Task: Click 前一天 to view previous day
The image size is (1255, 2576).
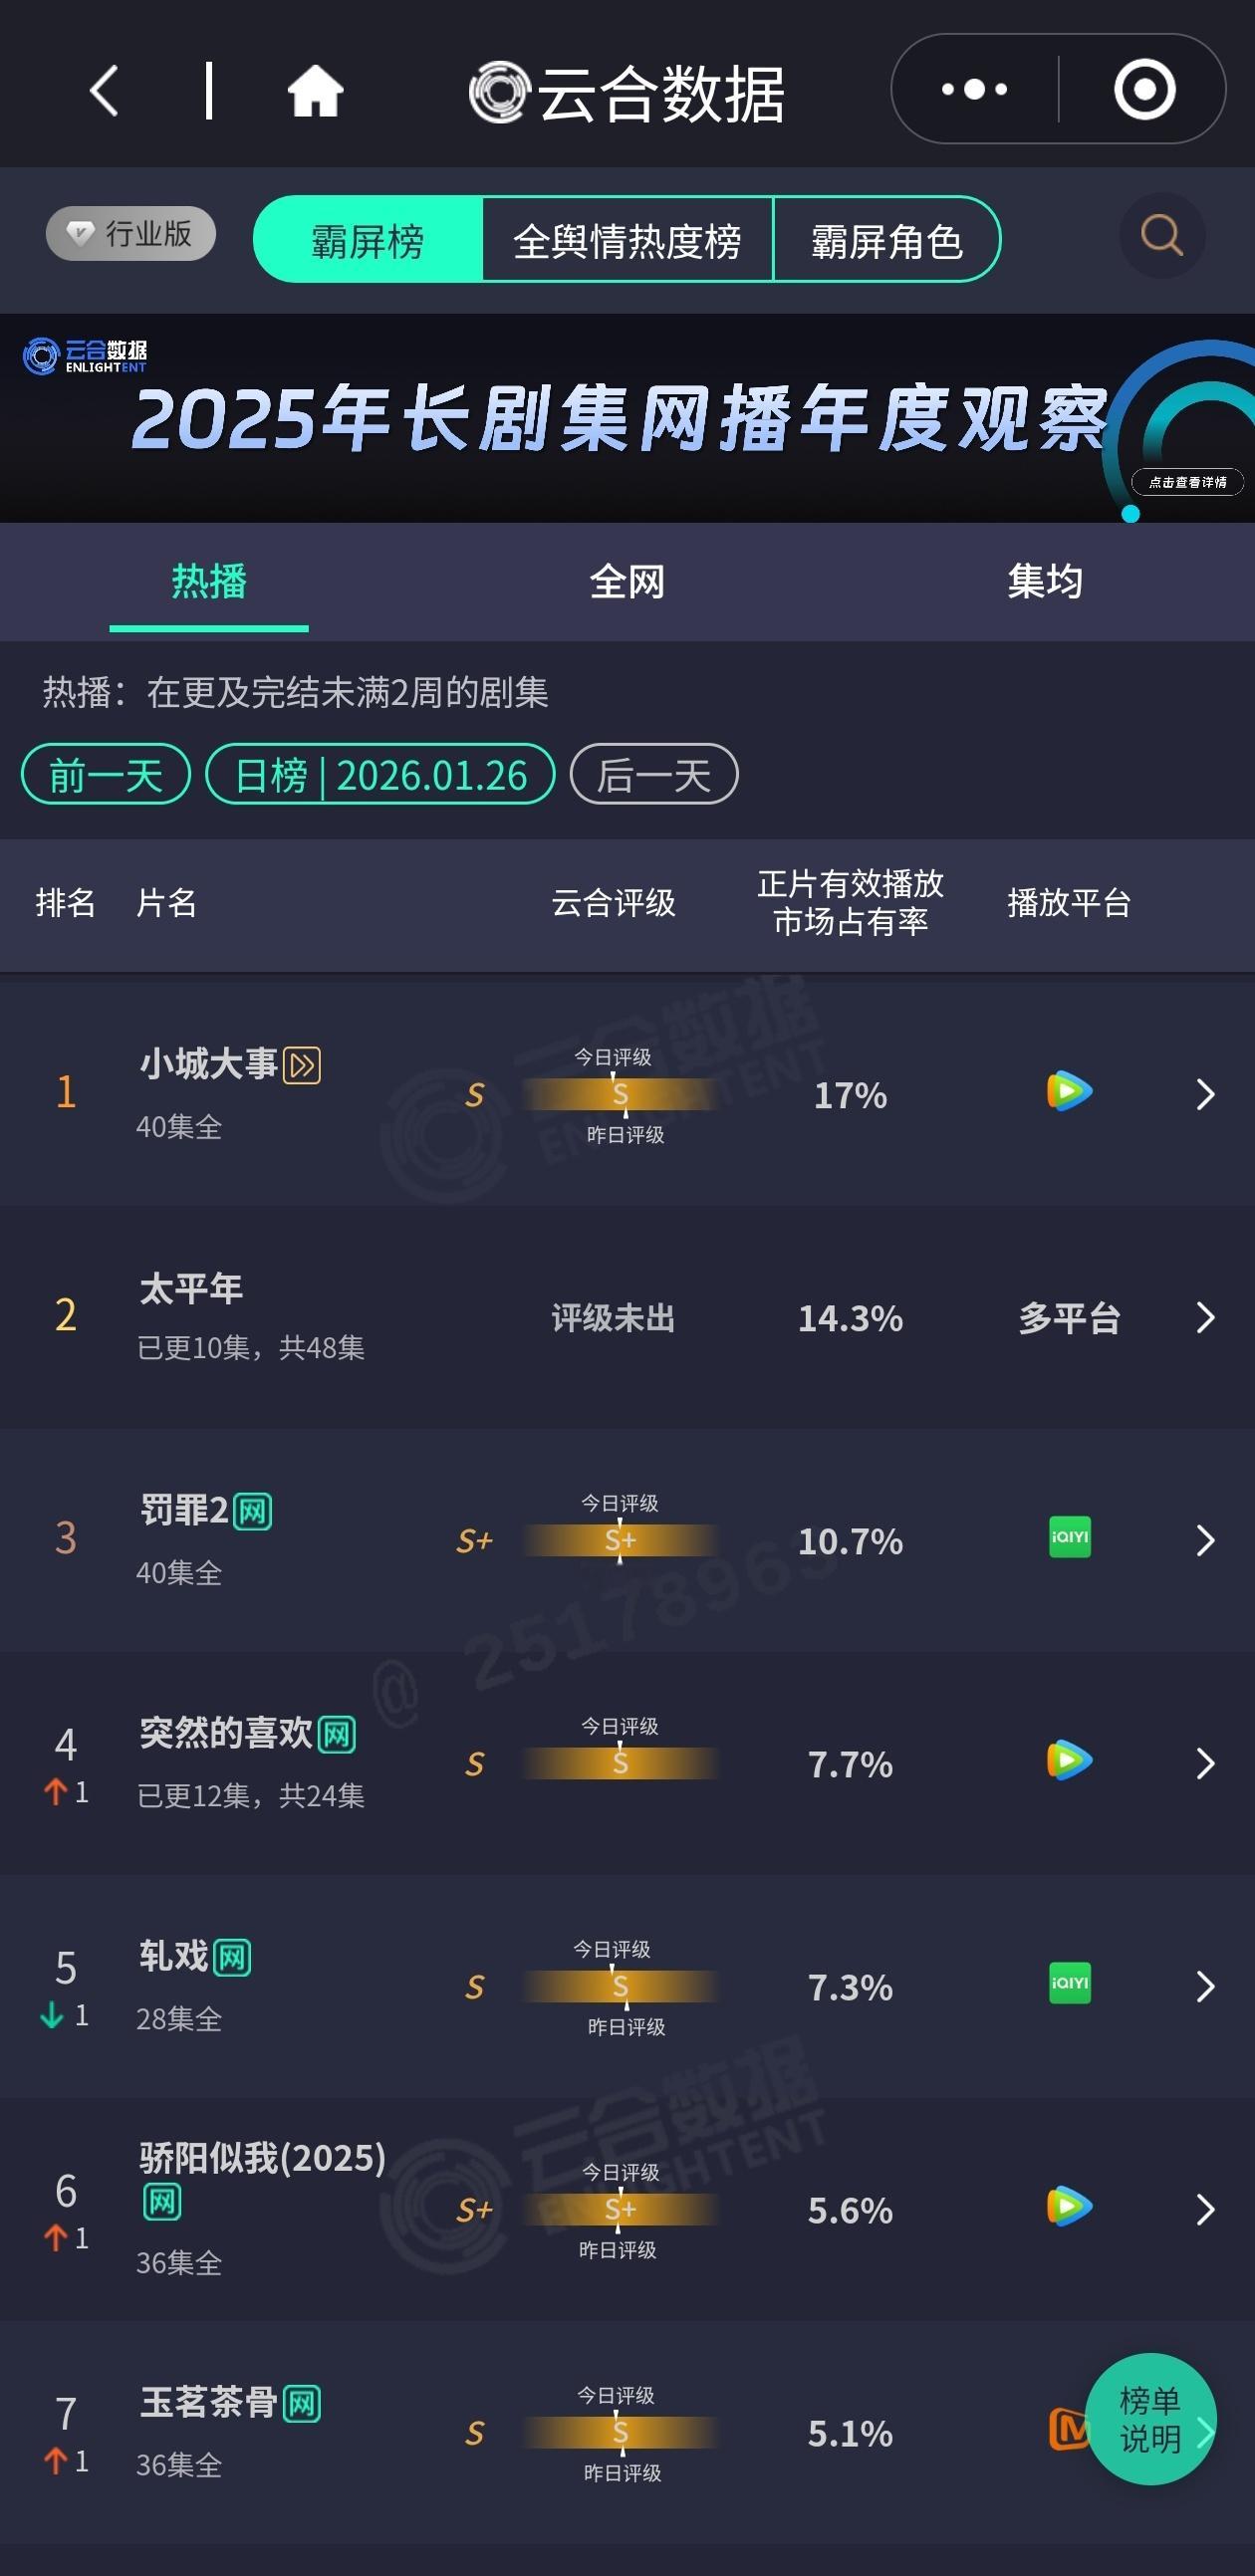Action: (105, 775)
